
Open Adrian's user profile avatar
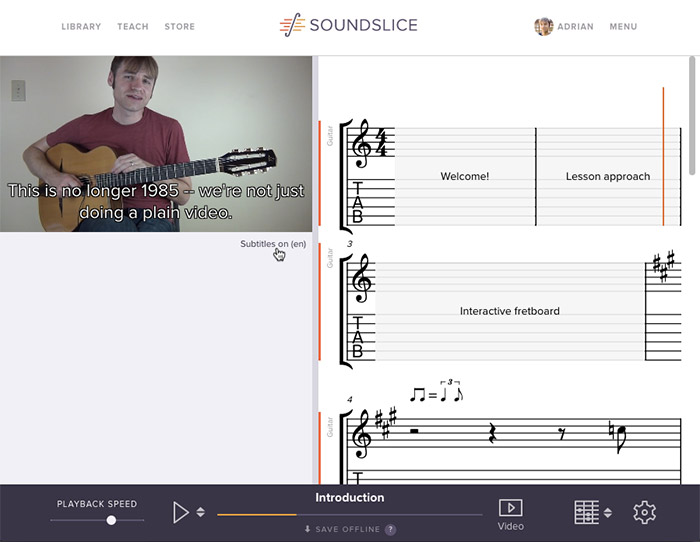point(543,26)
